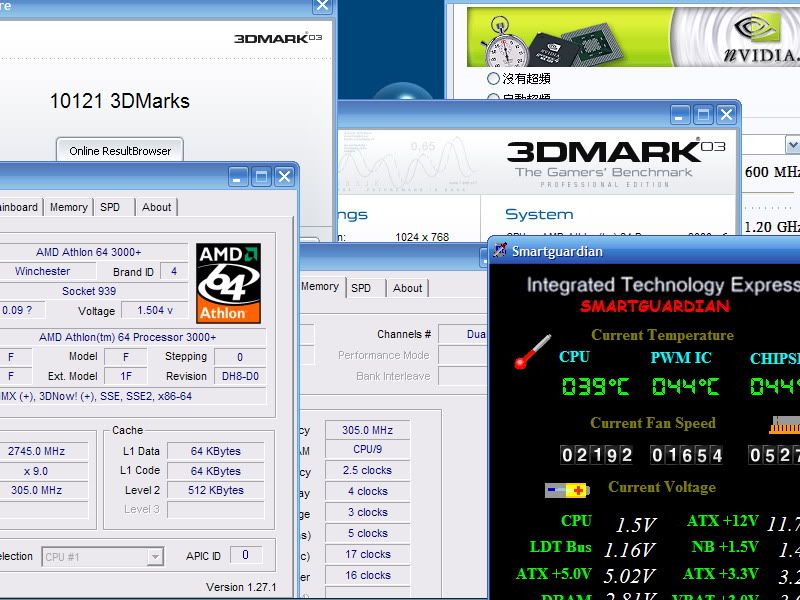Minimize the left CPU-Z window
Viewport: 800px width, 600px height.
click(x=237, y=177)
